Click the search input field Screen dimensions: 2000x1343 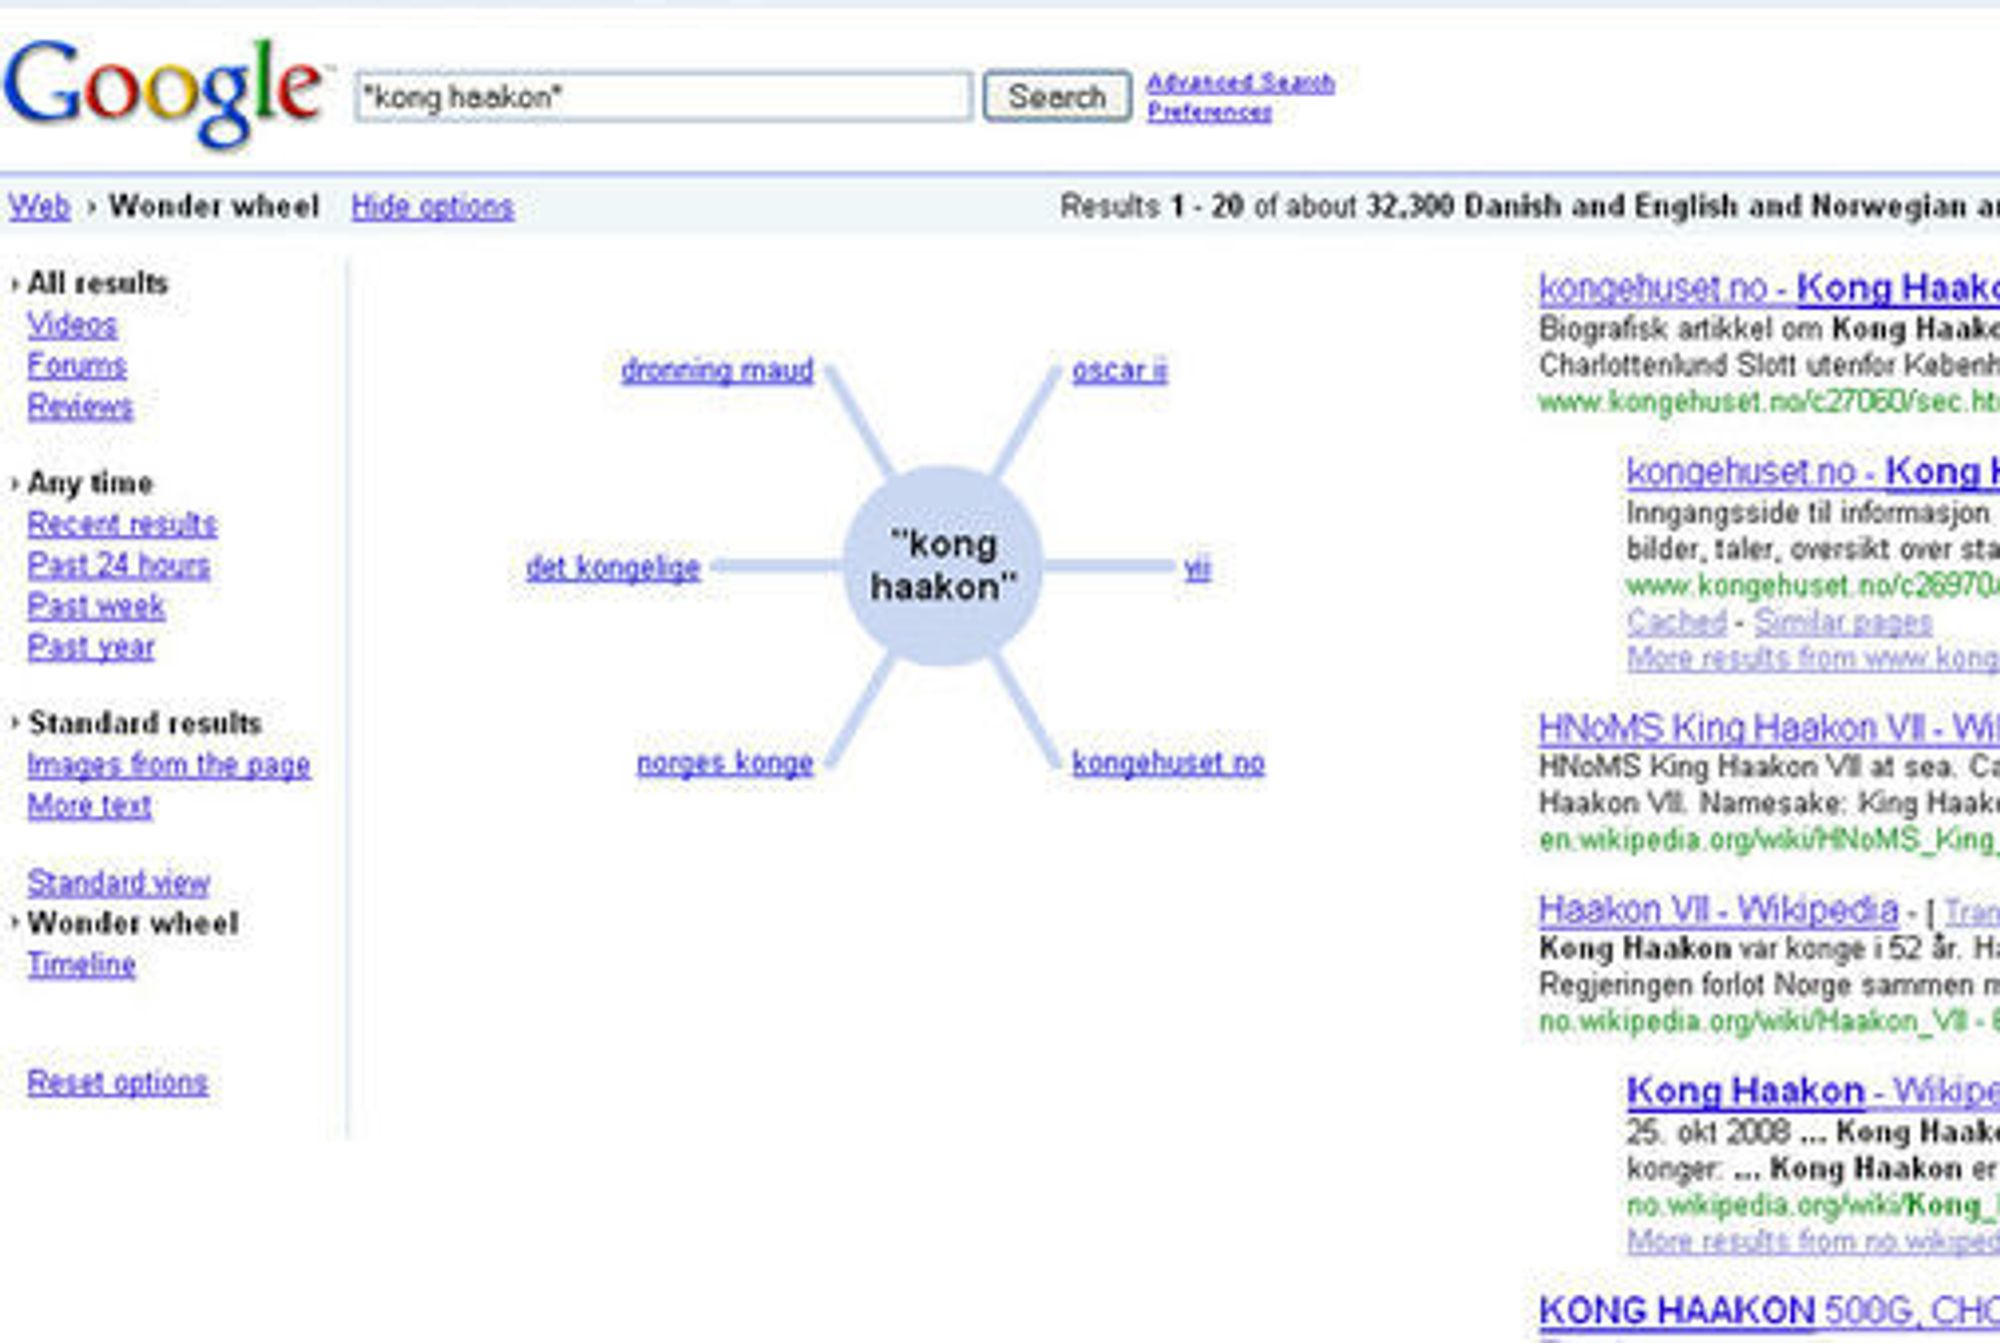coord(663,97)
